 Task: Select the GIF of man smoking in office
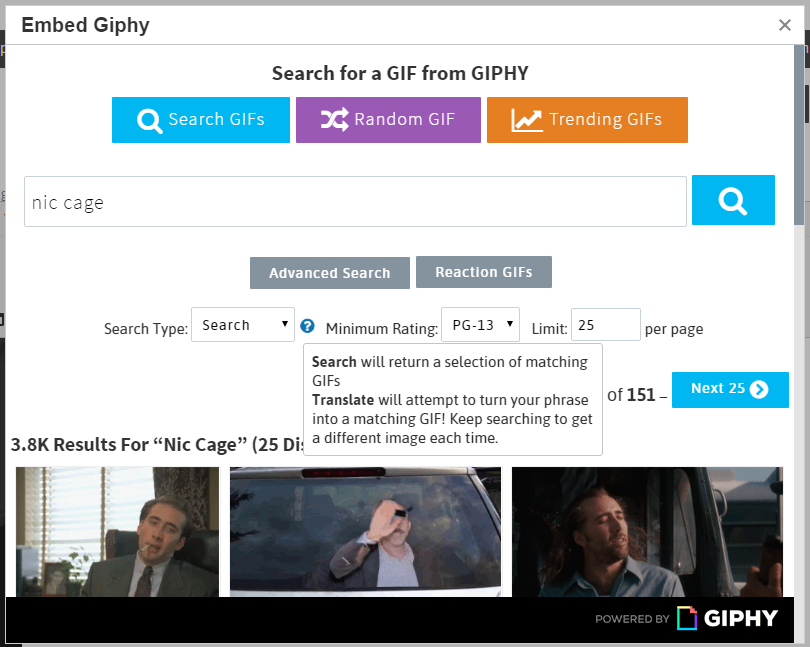click(117, 532)
